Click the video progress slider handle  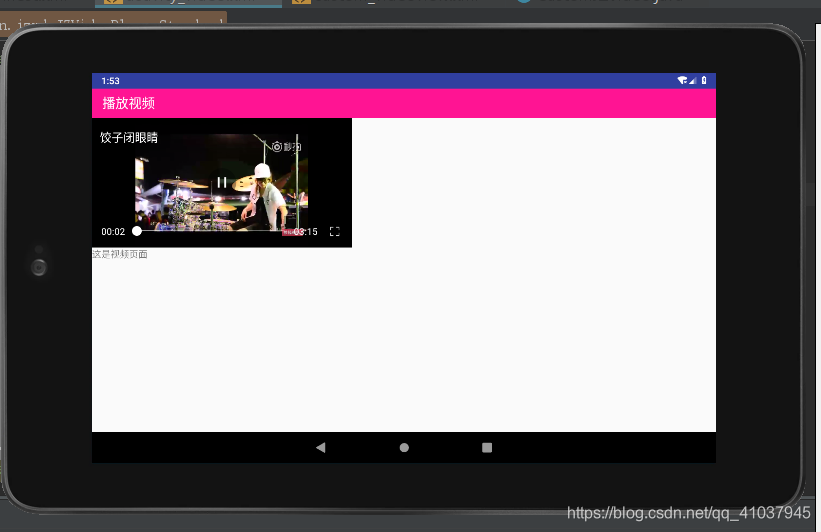[137, 231]
